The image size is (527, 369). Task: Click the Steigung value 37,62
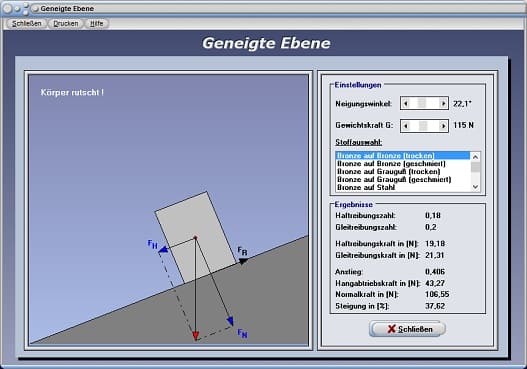(435, 306)
